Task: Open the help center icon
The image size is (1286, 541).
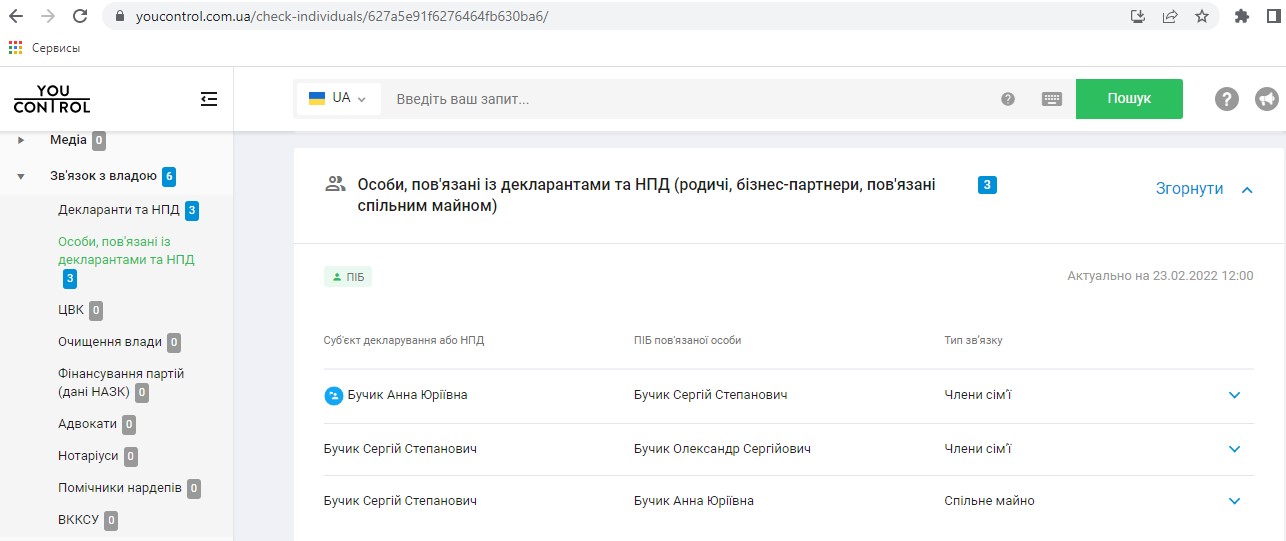Action: [1227, 99]
